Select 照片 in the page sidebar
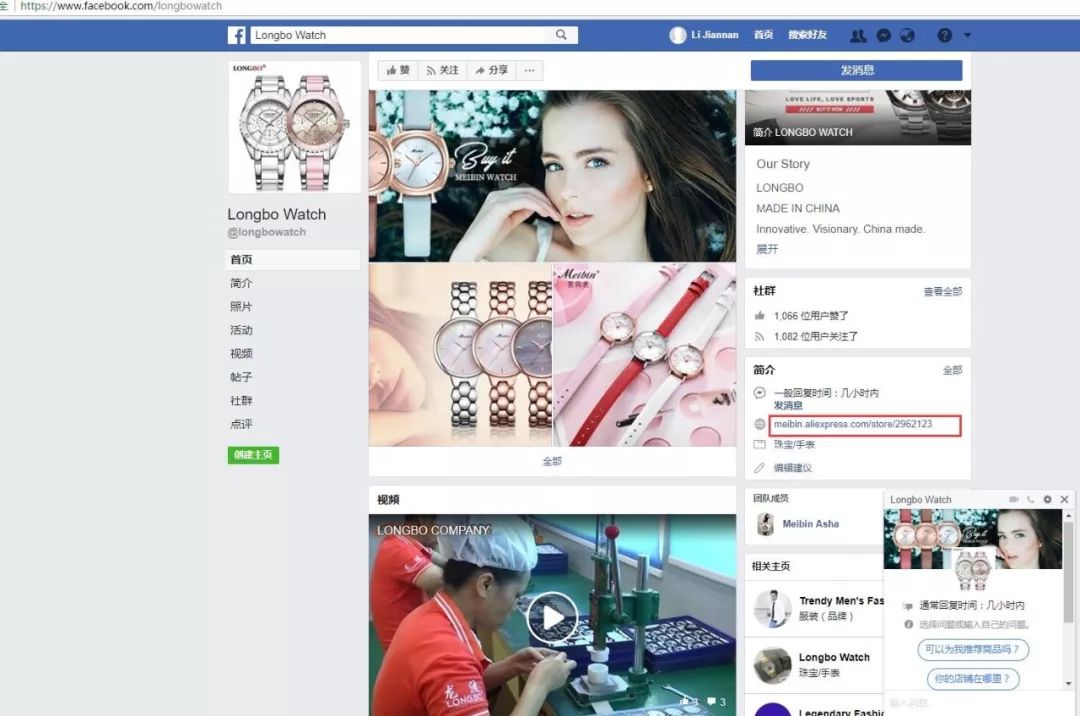This screenshot has width=1080, height=716. click(242, 306)
